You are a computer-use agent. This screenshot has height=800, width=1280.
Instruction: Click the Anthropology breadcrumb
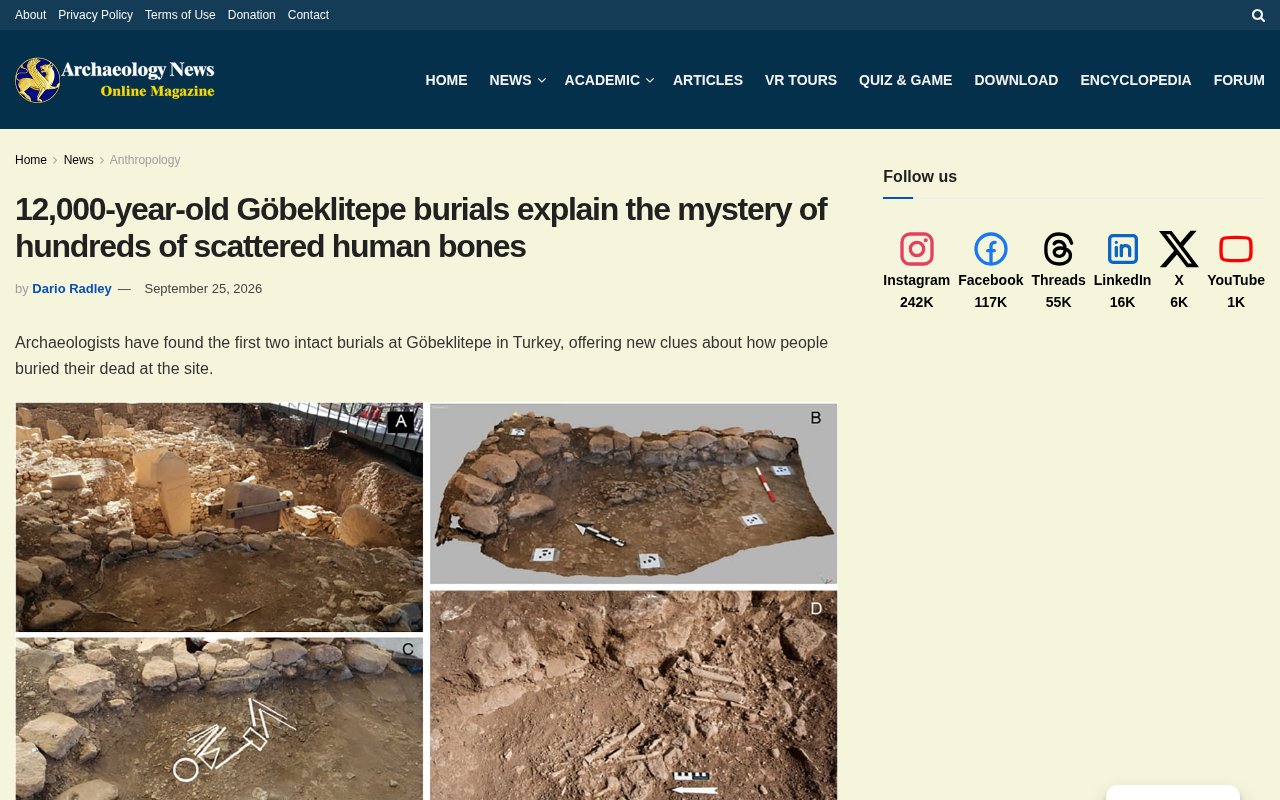pos(145,160)
